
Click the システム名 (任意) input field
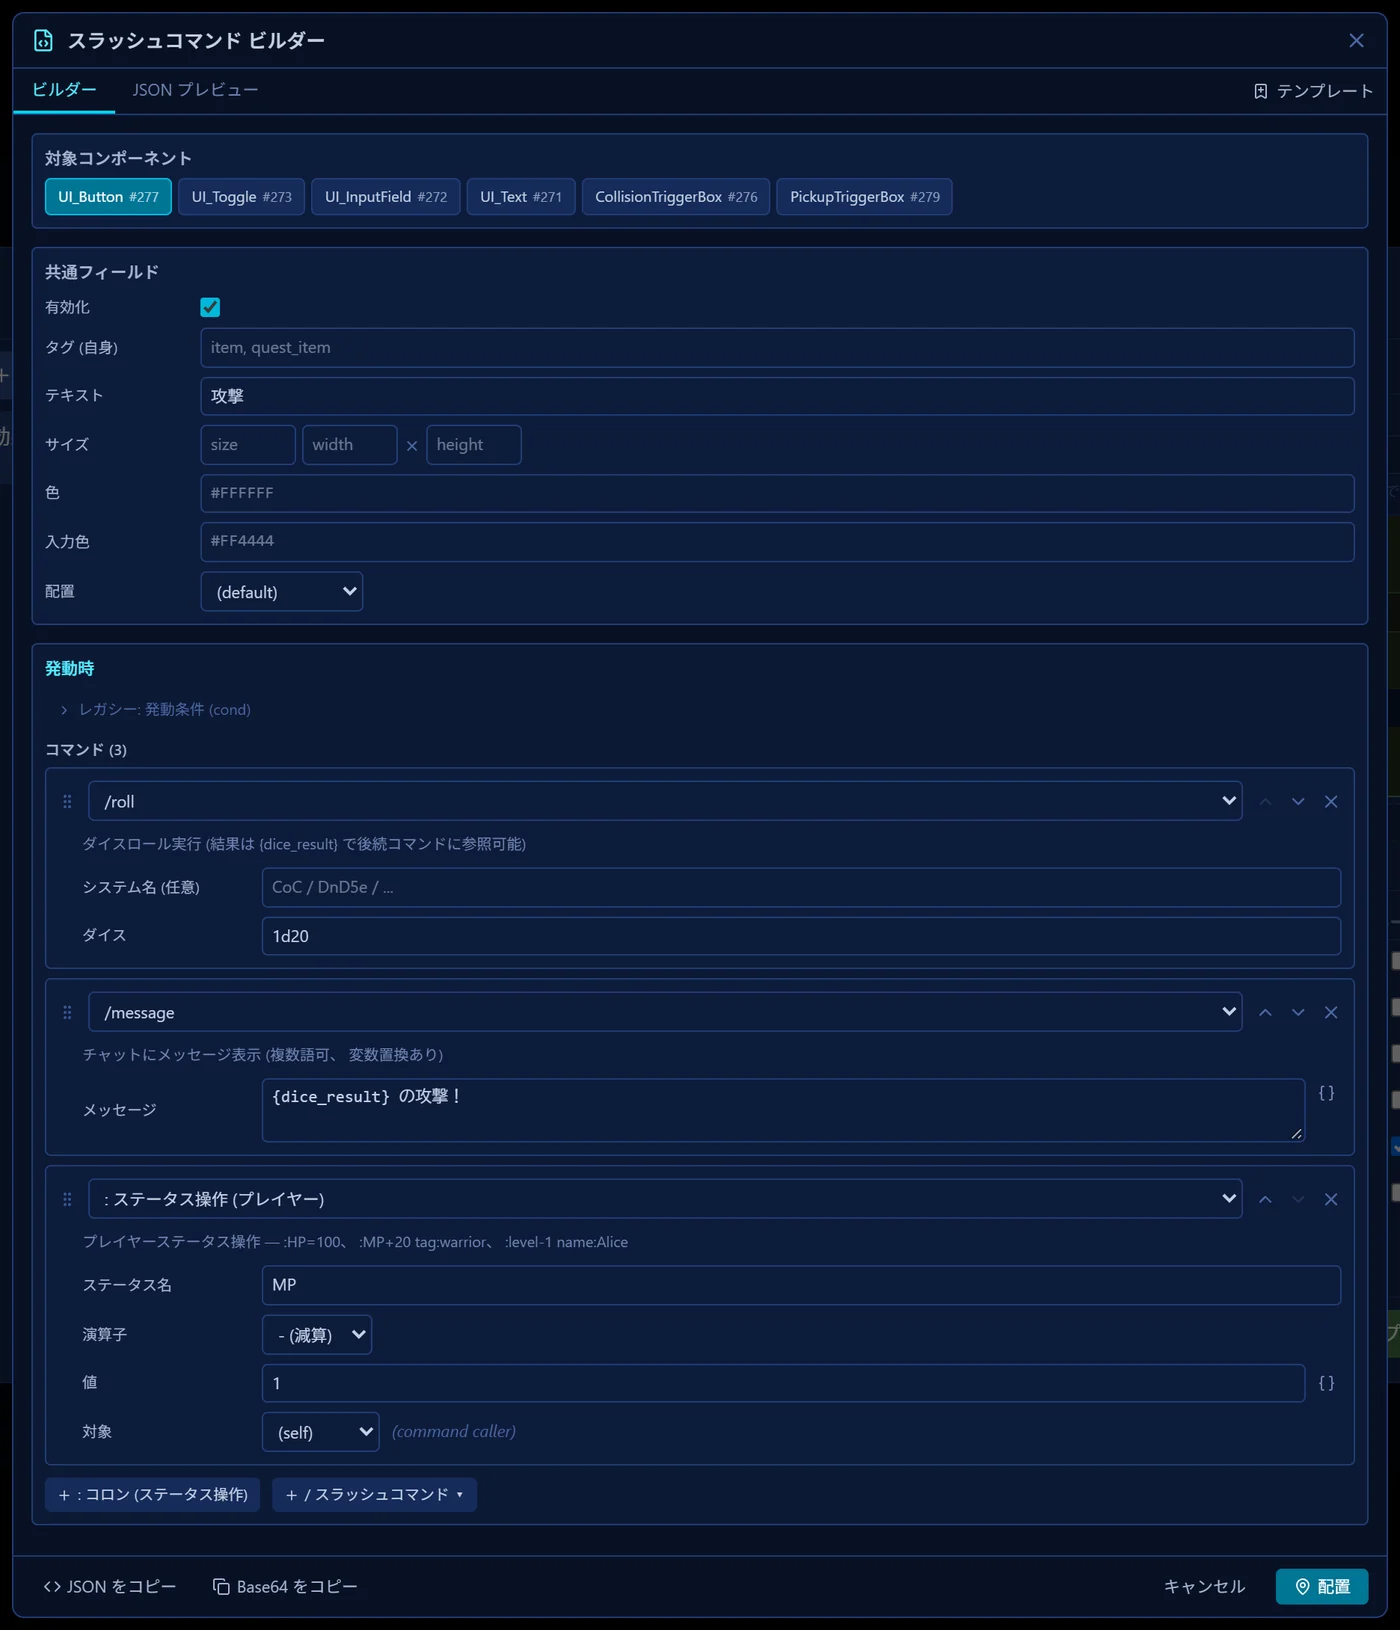[x=801, y=888]
